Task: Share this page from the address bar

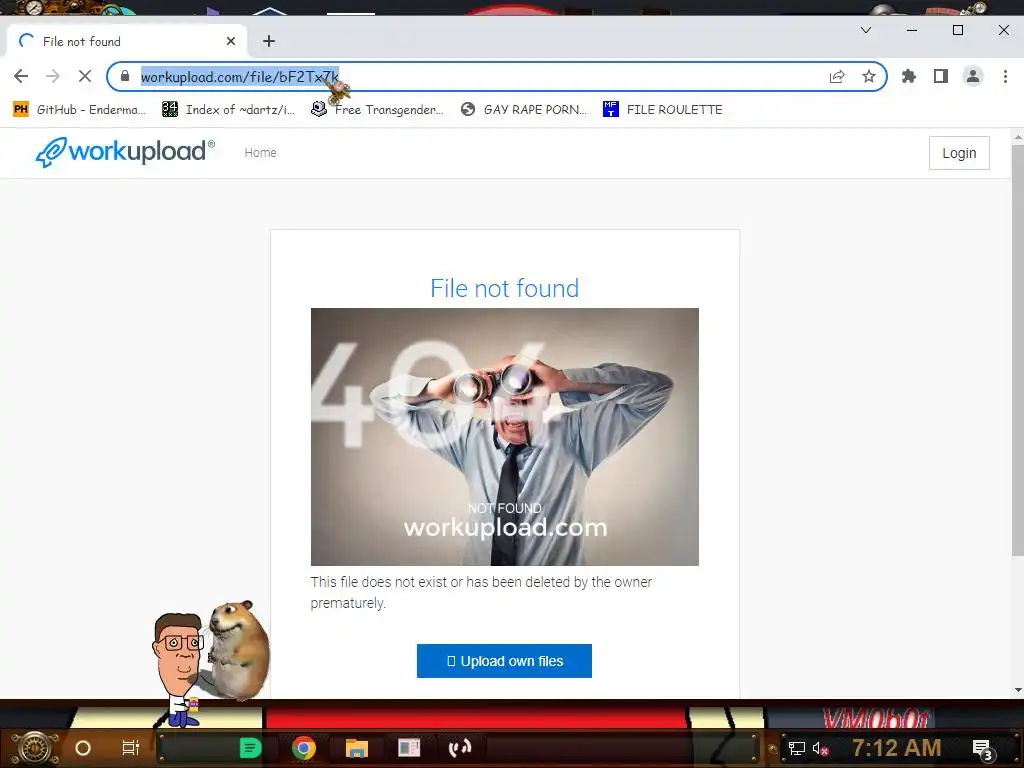Action: pos(837,76)
